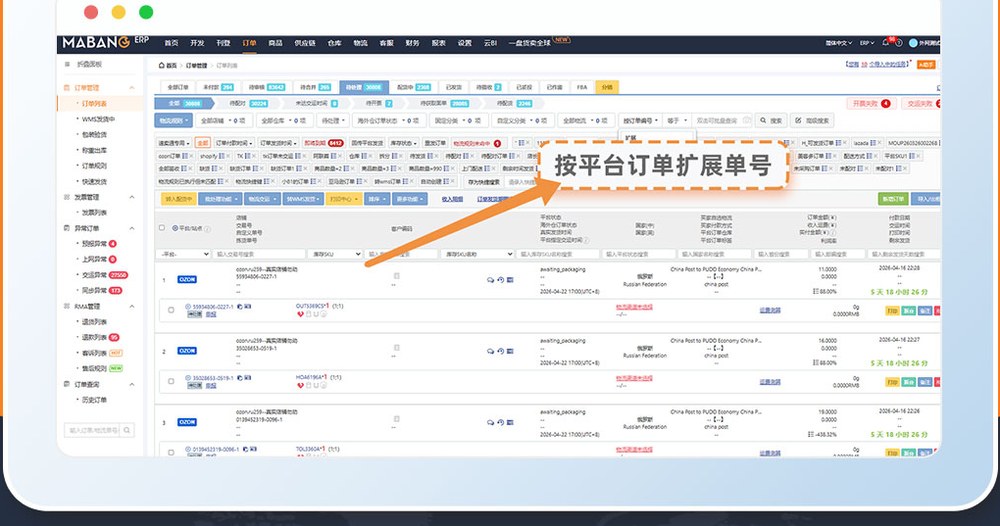Open the notification bell icon

pyautogui.click(x=886, y=43)
